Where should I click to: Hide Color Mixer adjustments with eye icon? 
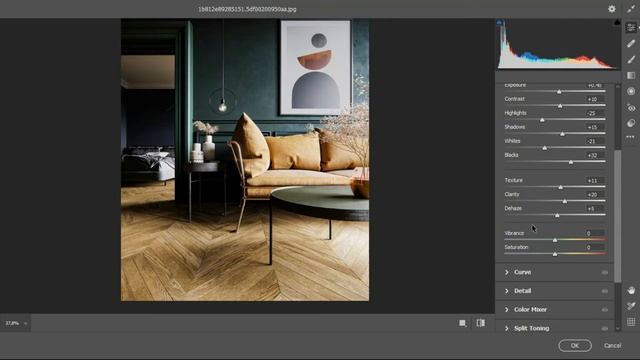tap(604, 310)
